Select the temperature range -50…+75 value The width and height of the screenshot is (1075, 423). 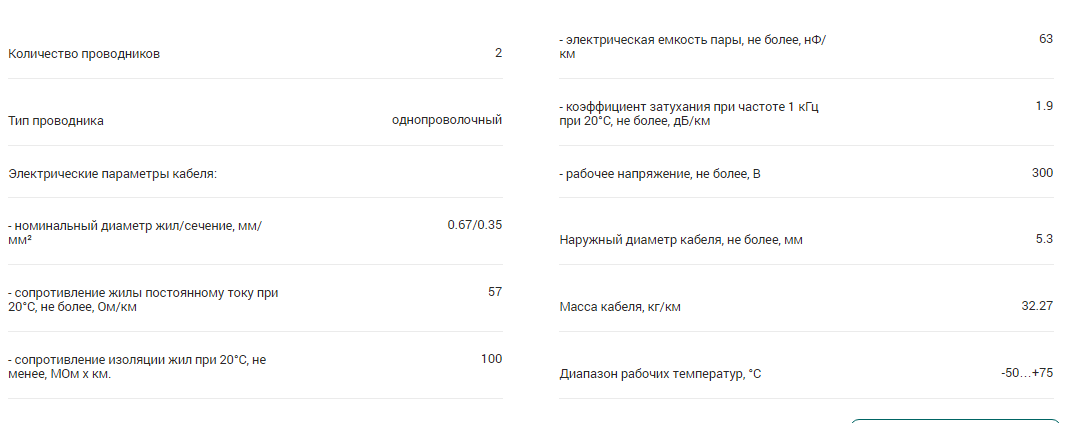click(x=1027, y=373)
